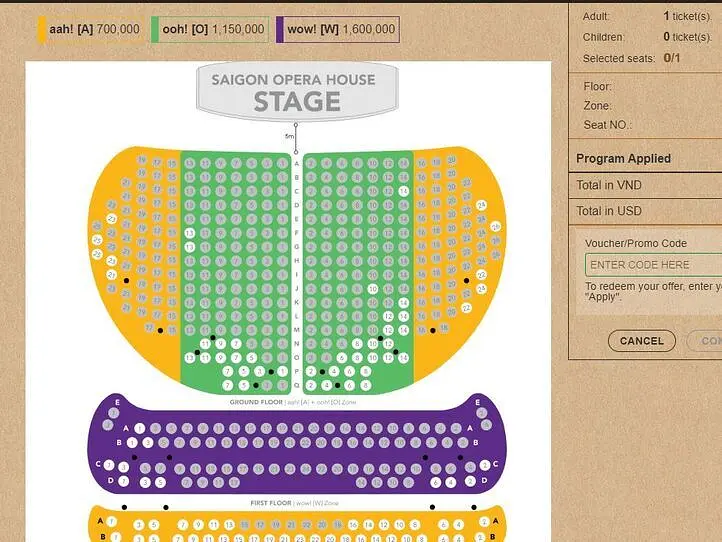Viewport: 722px width, 542px height.
Task: Focus the Voucher/Promo Code input field
Action: [x=652, y=265]
